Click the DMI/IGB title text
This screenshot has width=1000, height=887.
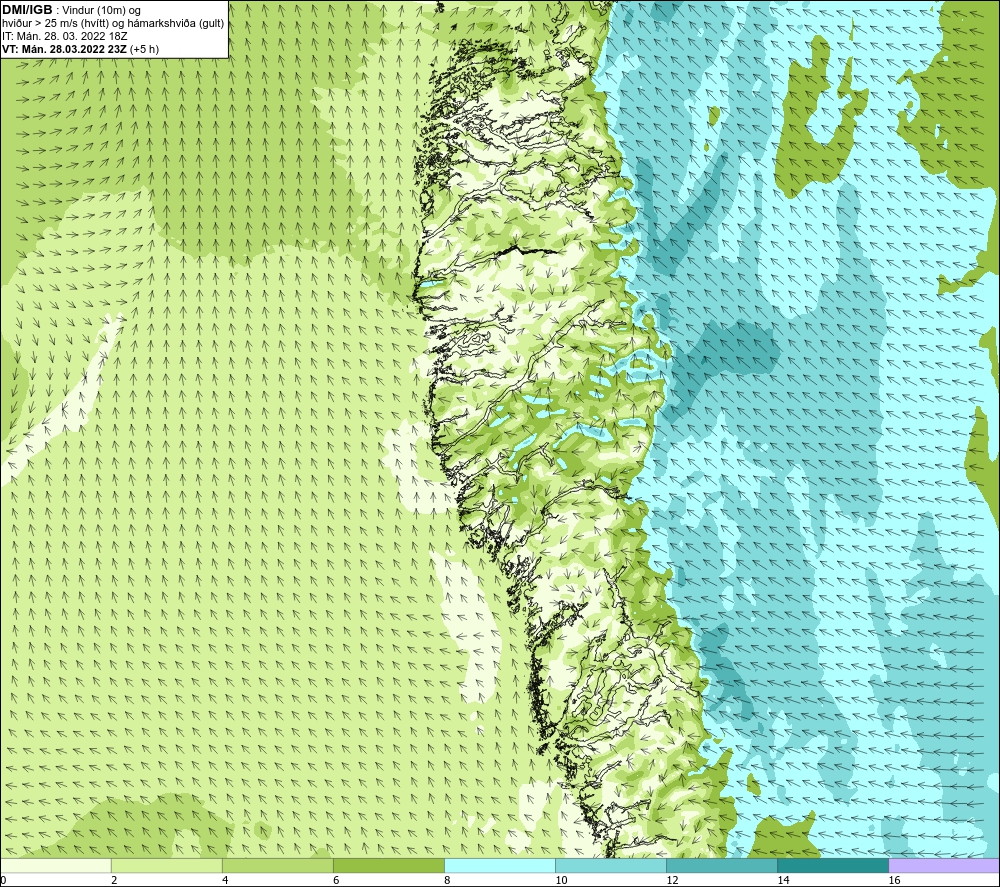27,10
